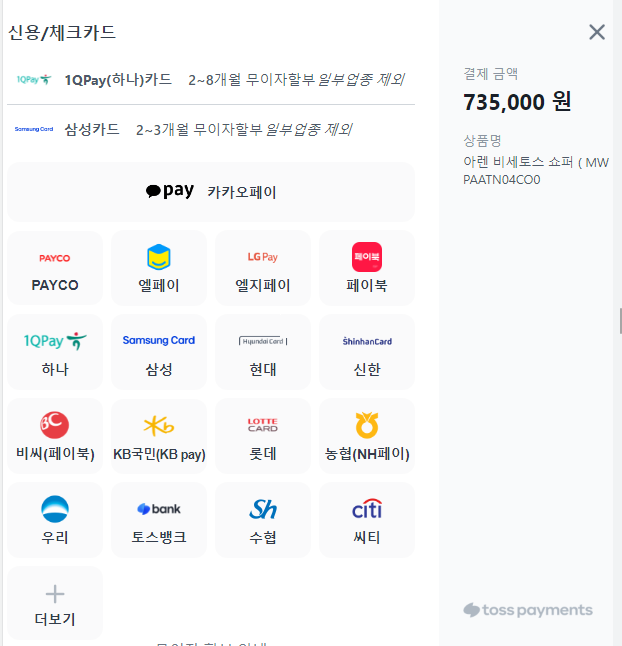Pick citi 씨티 card tile
622x646 pixels.
[367, 520]
